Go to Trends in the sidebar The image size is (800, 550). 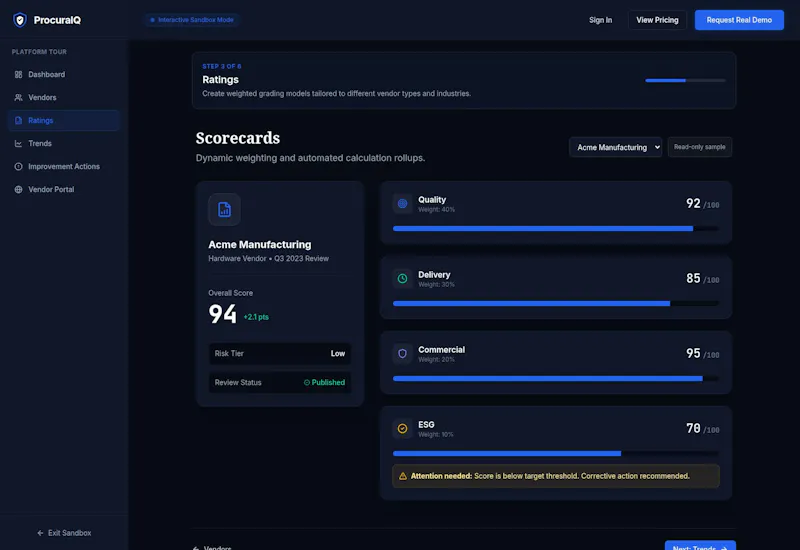(x=64, y=143)
